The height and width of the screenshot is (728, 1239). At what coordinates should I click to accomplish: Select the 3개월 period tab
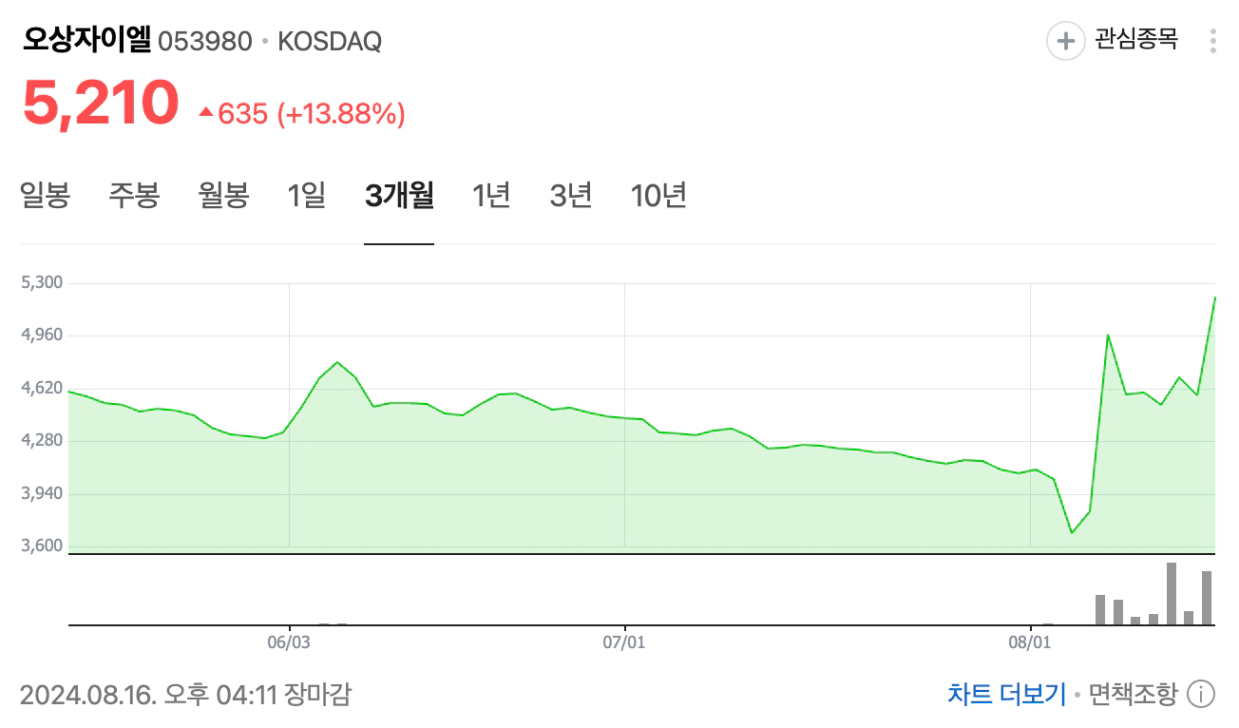click(x=399, y=195)
